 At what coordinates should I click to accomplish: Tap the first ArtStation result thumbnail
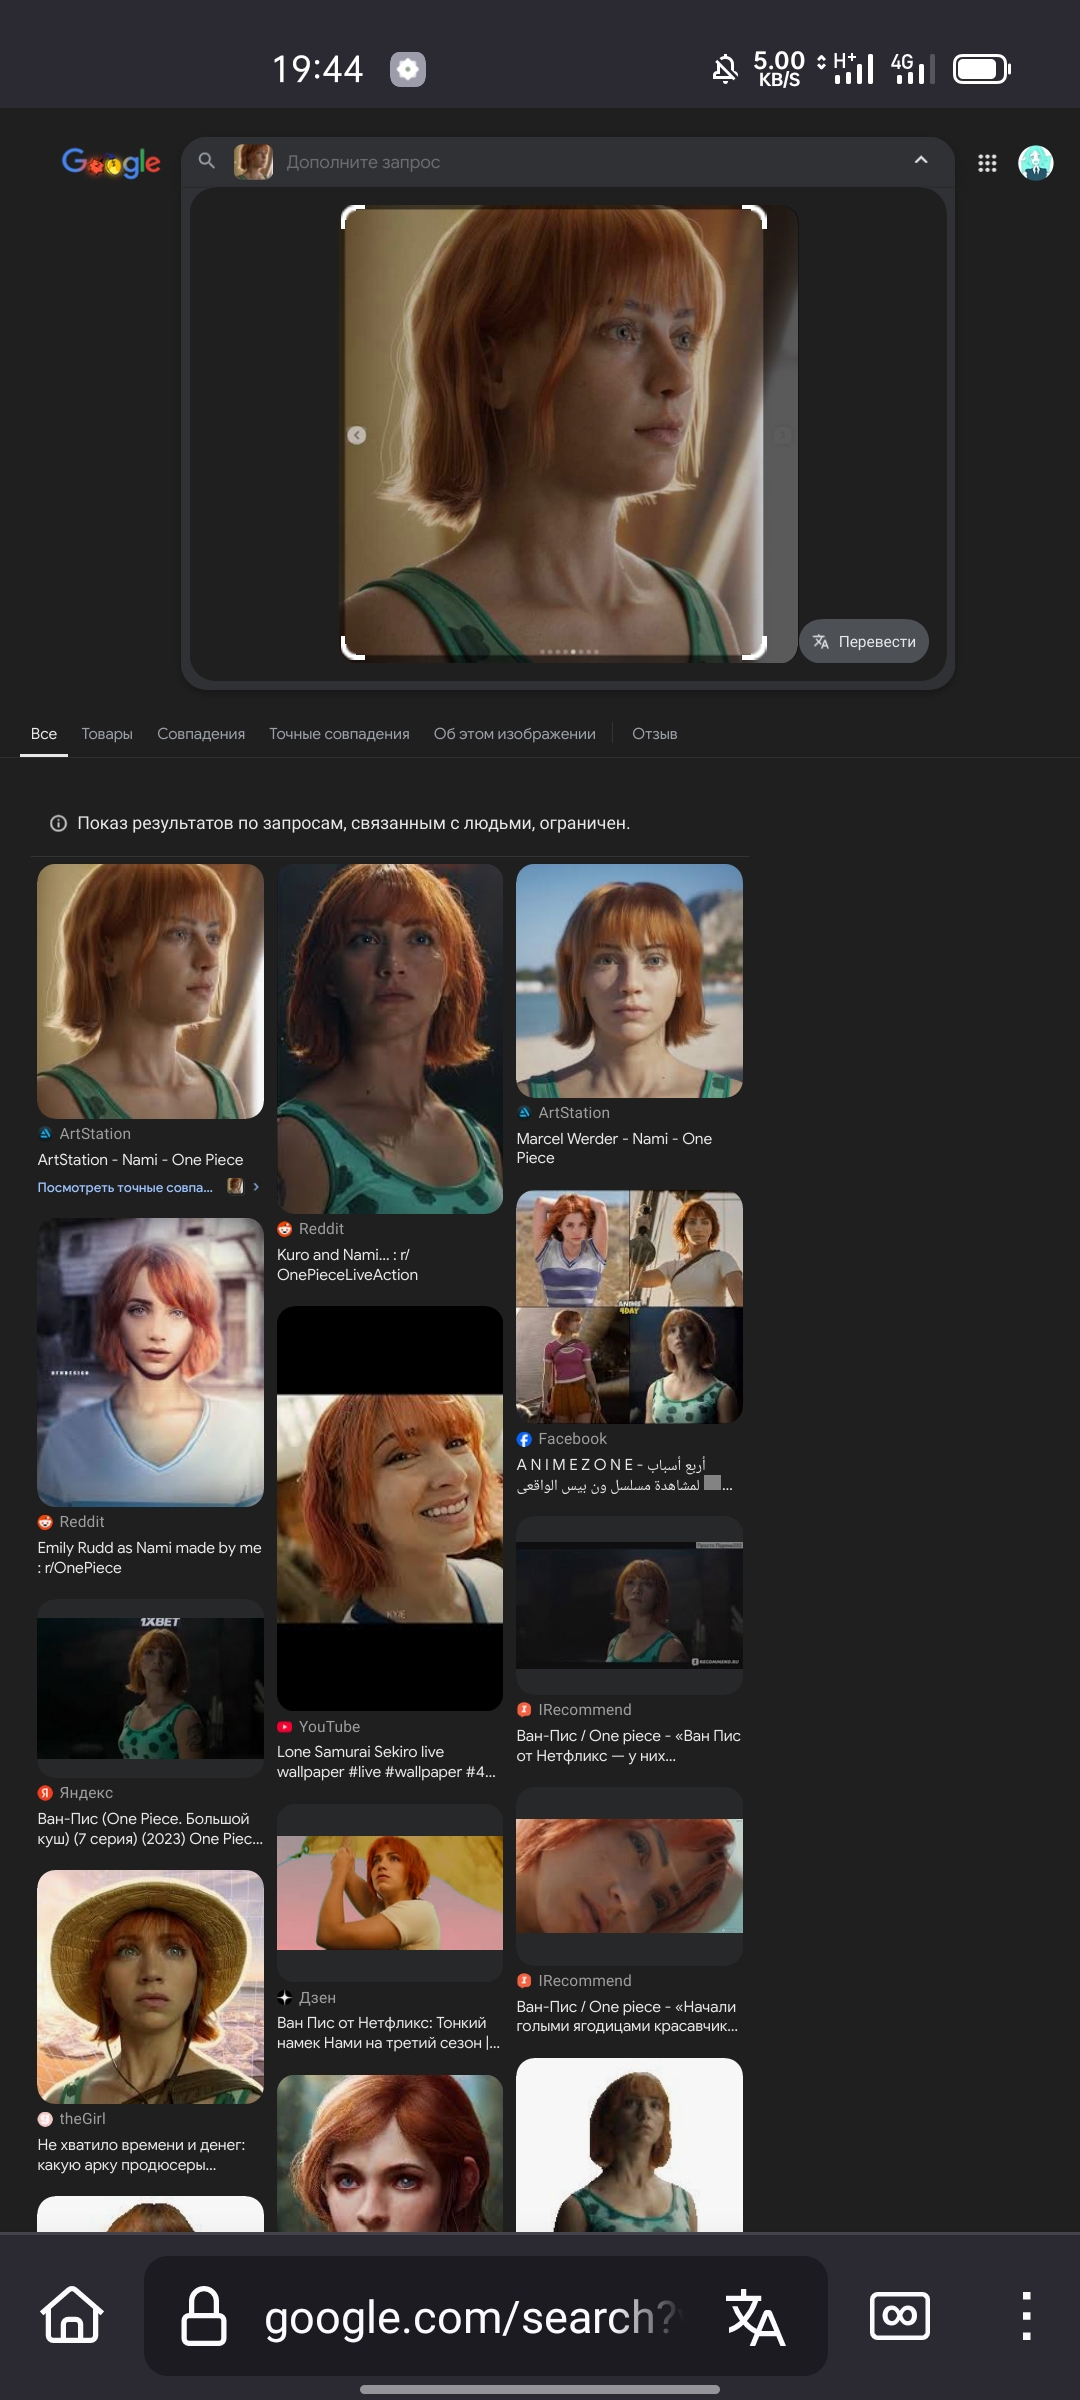point(150,991)
